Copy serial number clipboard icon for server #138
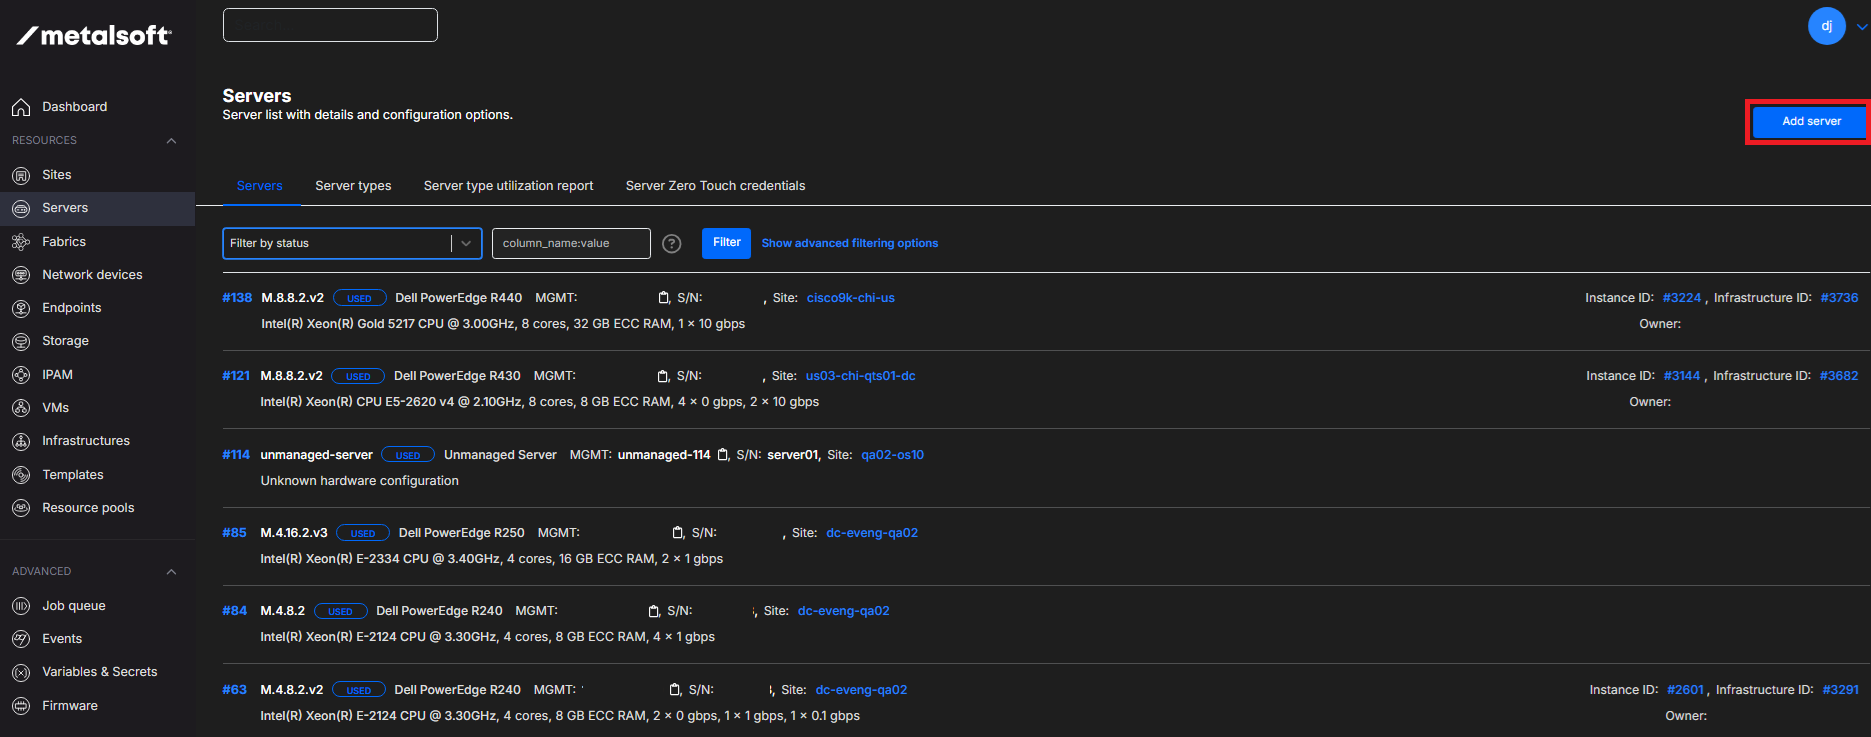Screen dimensions: 1871x737 click(x=663, y=298)
